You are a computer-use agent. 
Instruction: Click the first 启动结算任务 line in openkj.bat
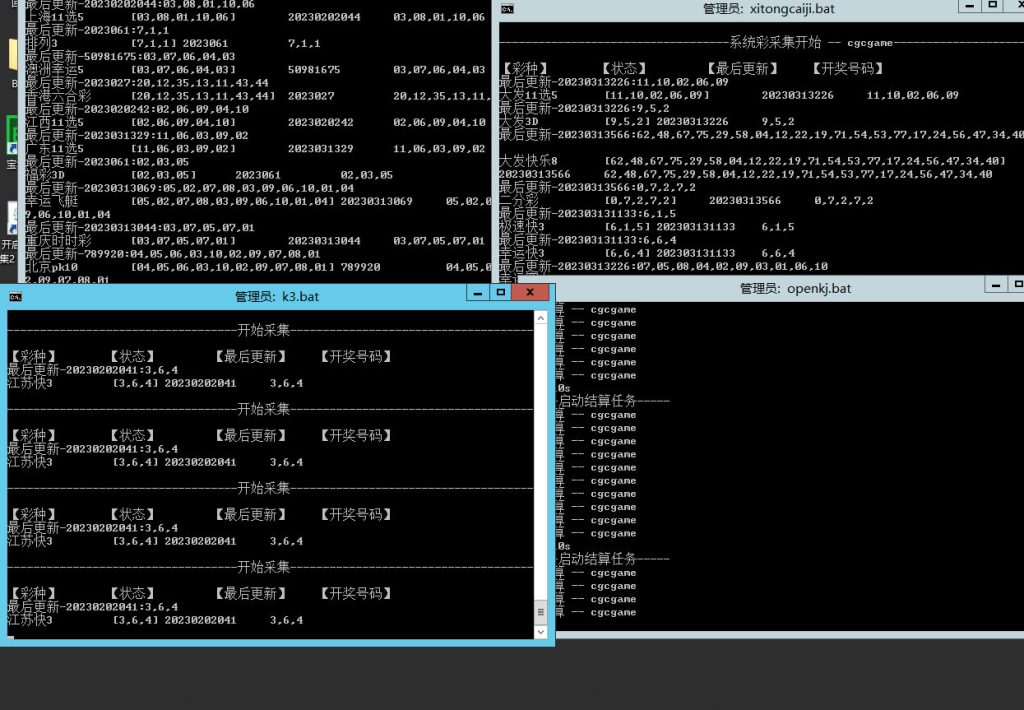point(598,401)
